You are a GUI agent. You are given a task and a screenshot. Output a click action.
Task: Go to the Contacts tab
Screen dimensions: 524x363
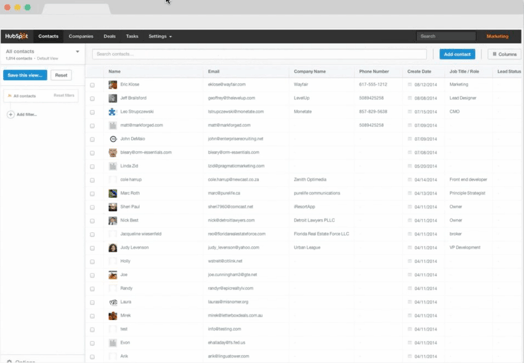pyautogui.click(x=48, y=36)
